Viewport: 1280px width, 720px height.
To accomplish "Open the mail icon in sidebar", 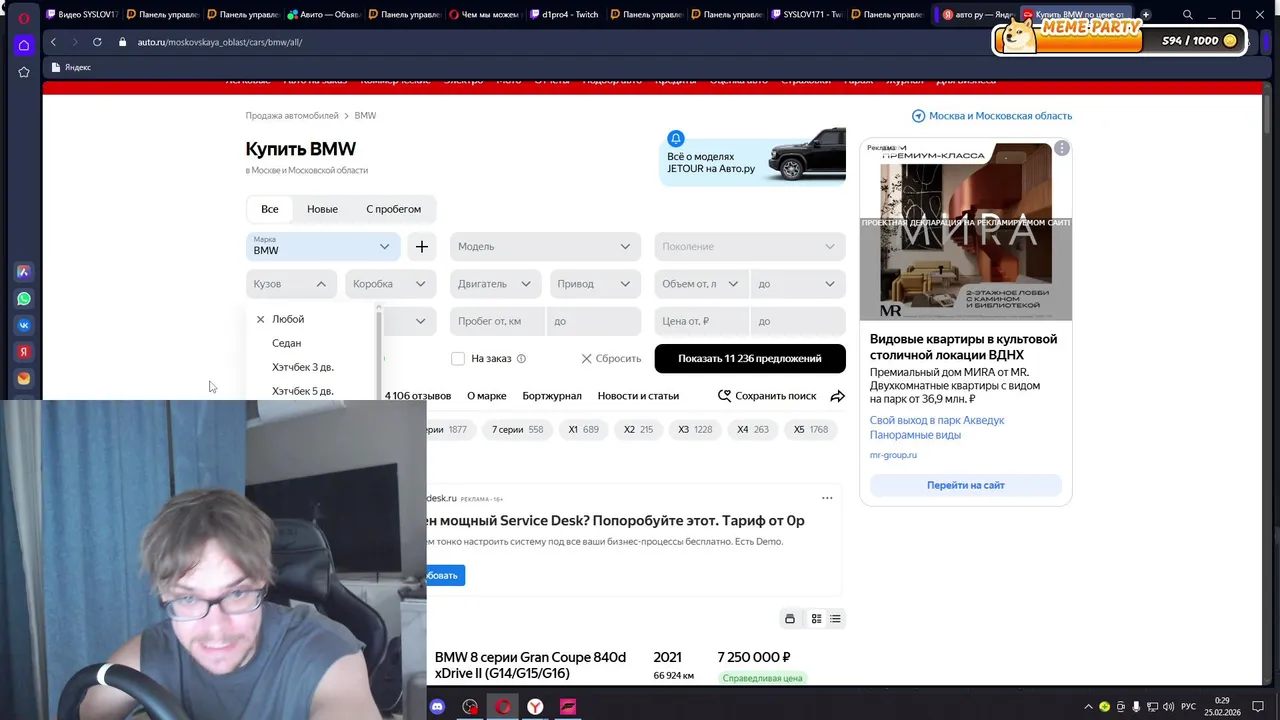I will (x=24, y=379).
